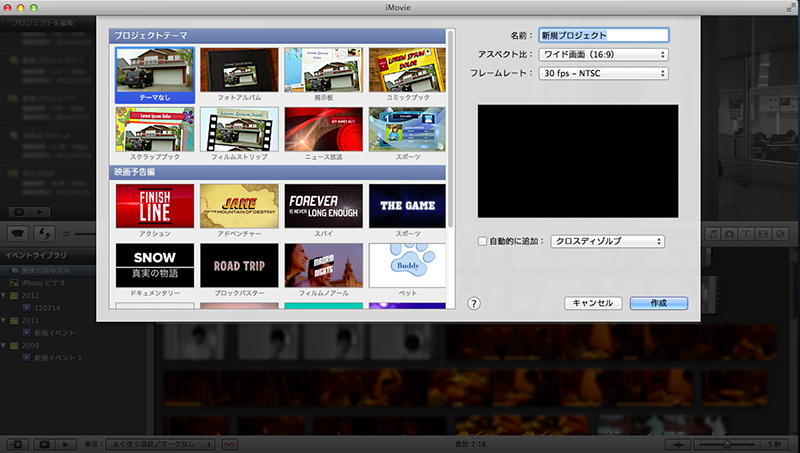
Task: Open the music and sound effects browser
Action: (x=713, y=234)
